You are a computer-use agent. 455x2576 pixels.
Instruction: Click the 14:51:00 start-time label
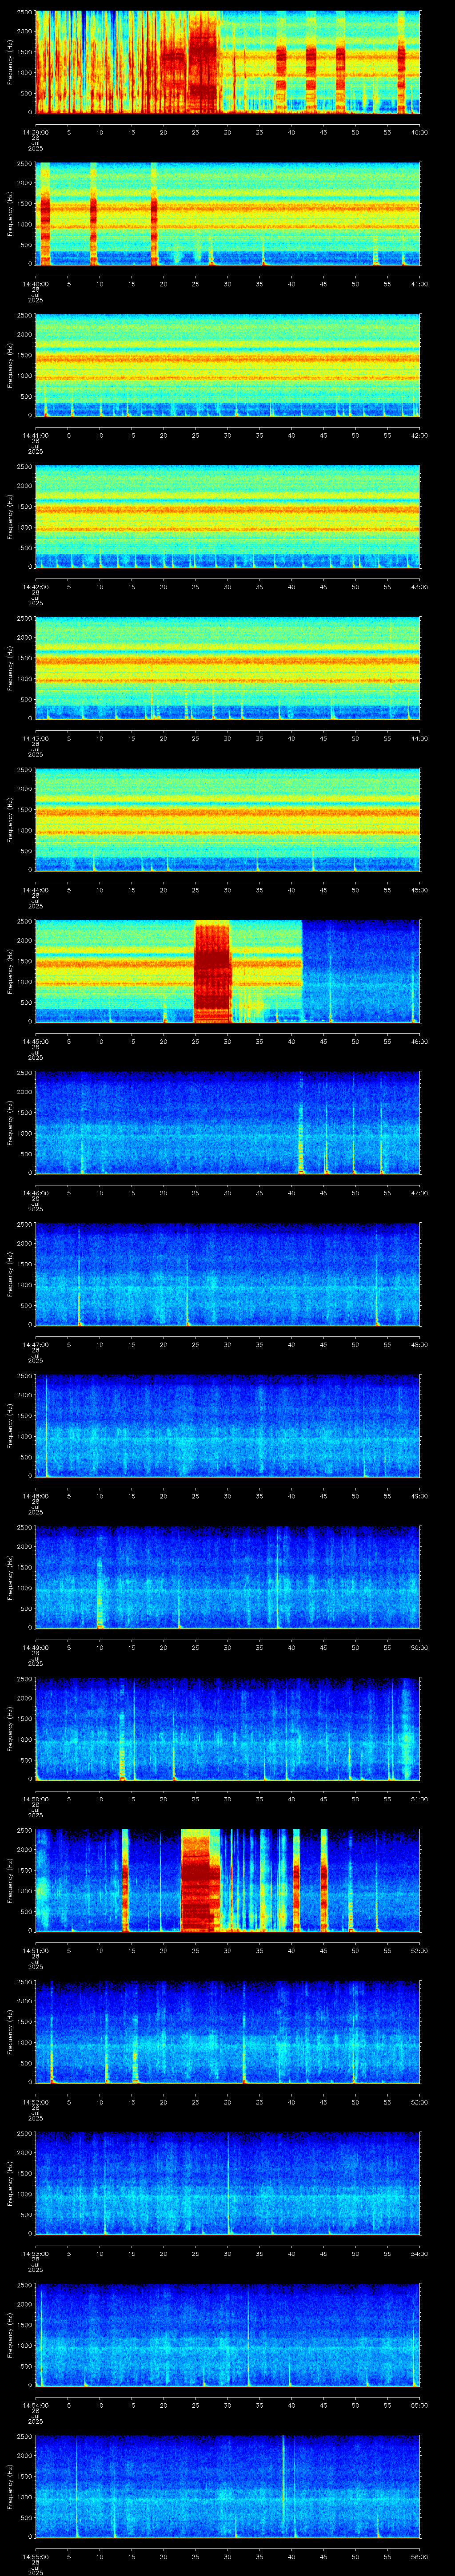pos(35,1950)
